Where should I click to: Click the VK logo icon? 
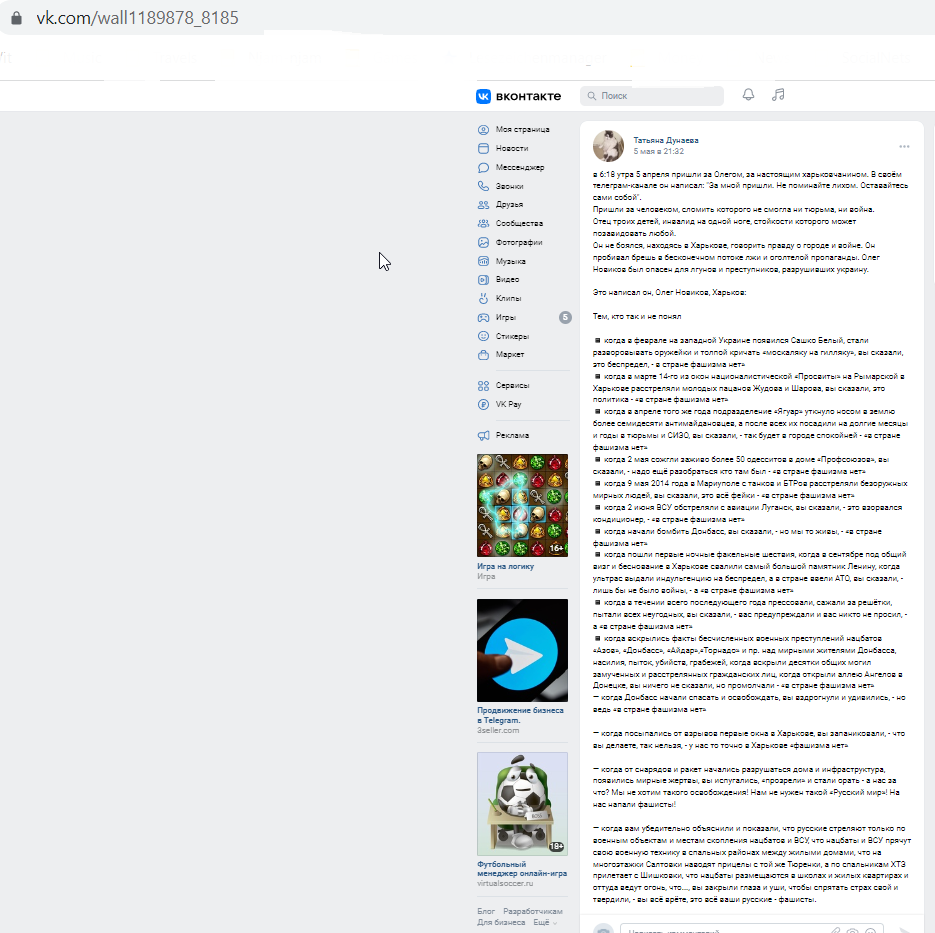pyautogui.click(x=483, y=96)
